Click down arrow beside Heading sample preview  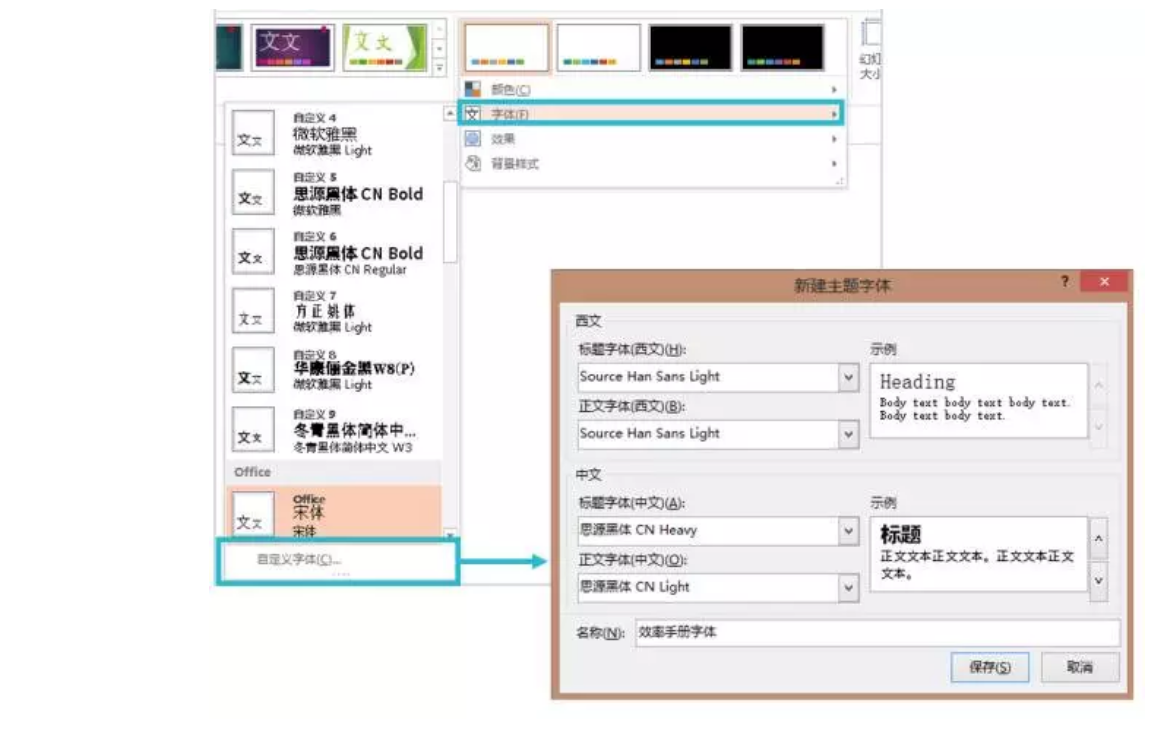click(x=1098, y=427)
